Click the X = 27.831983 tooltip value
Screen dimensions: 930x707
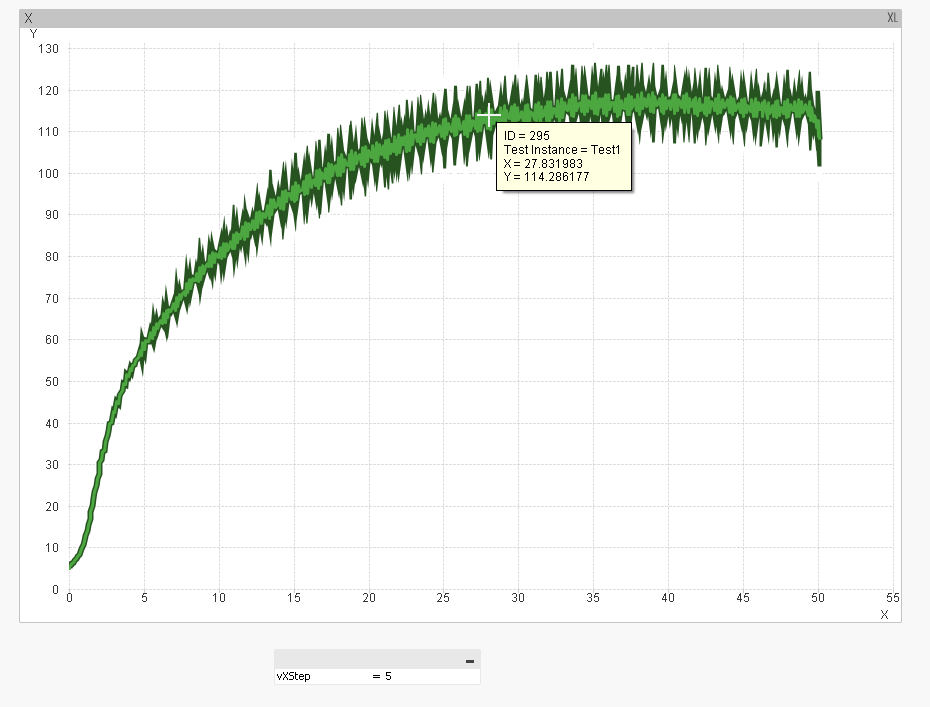pyautogui.click(x=543, y=163)
